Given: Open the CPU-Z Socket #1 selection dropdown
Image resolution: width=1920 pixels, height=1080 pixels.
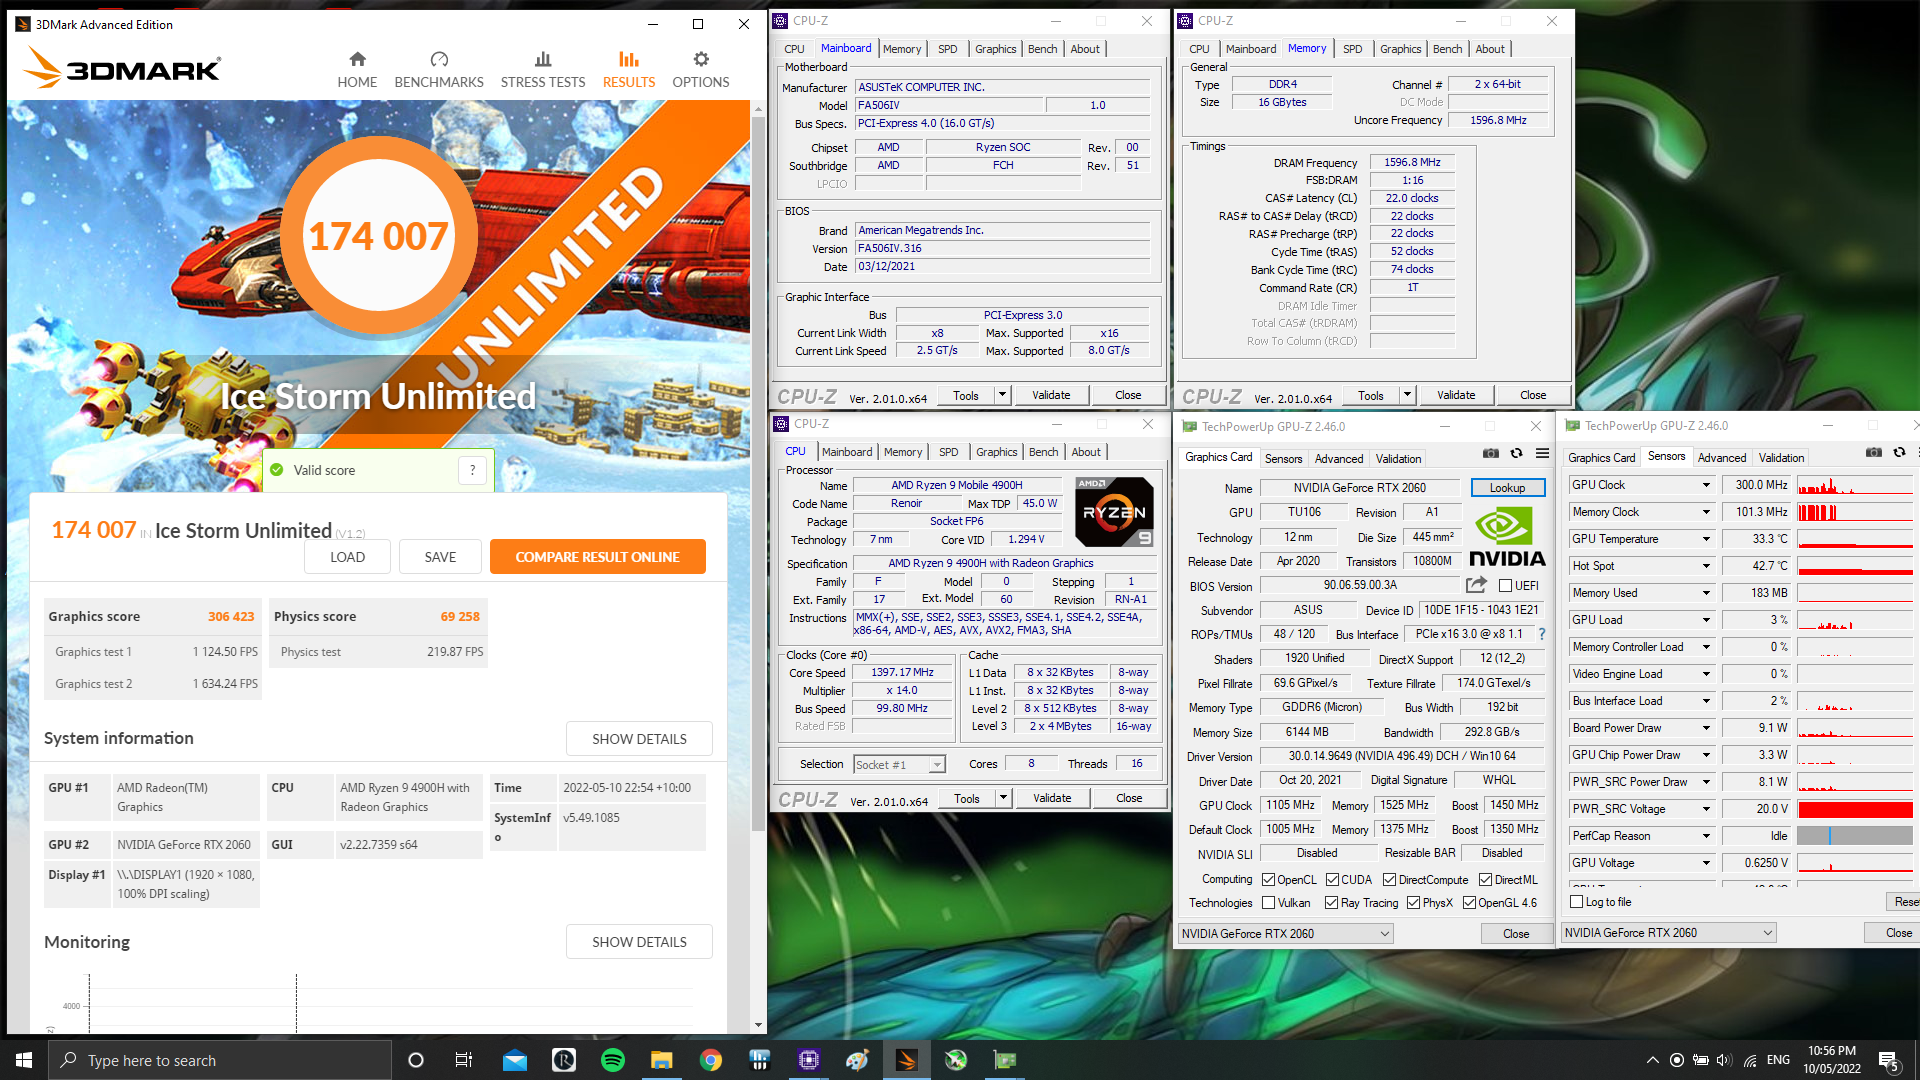Looking at the screenshot, I should tap(899, 764).
